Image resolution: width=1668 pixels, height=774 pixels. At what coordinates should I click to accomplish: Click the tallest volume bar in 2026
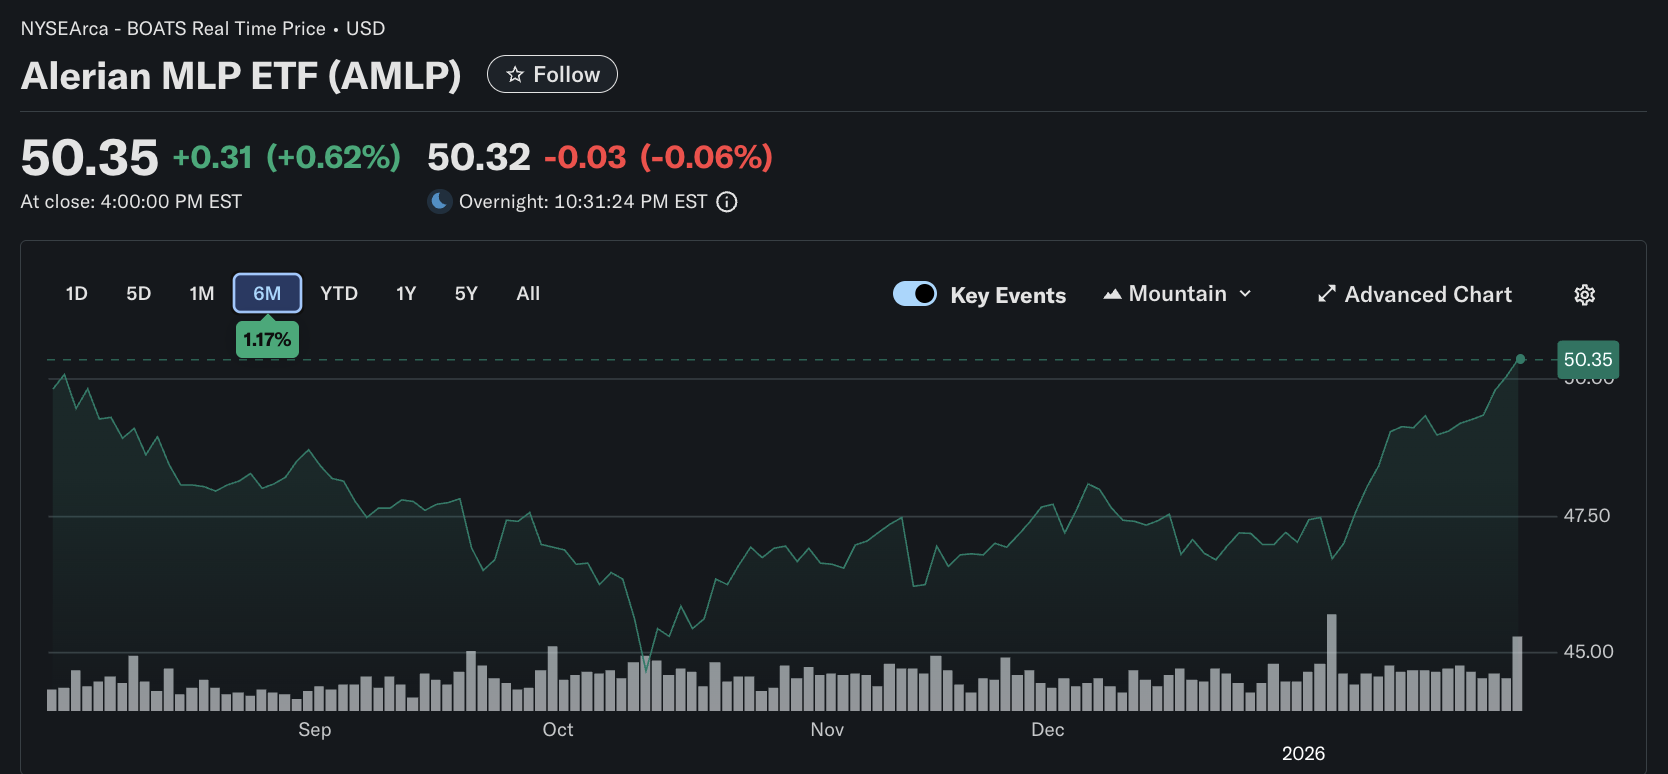coord(1332,662)
